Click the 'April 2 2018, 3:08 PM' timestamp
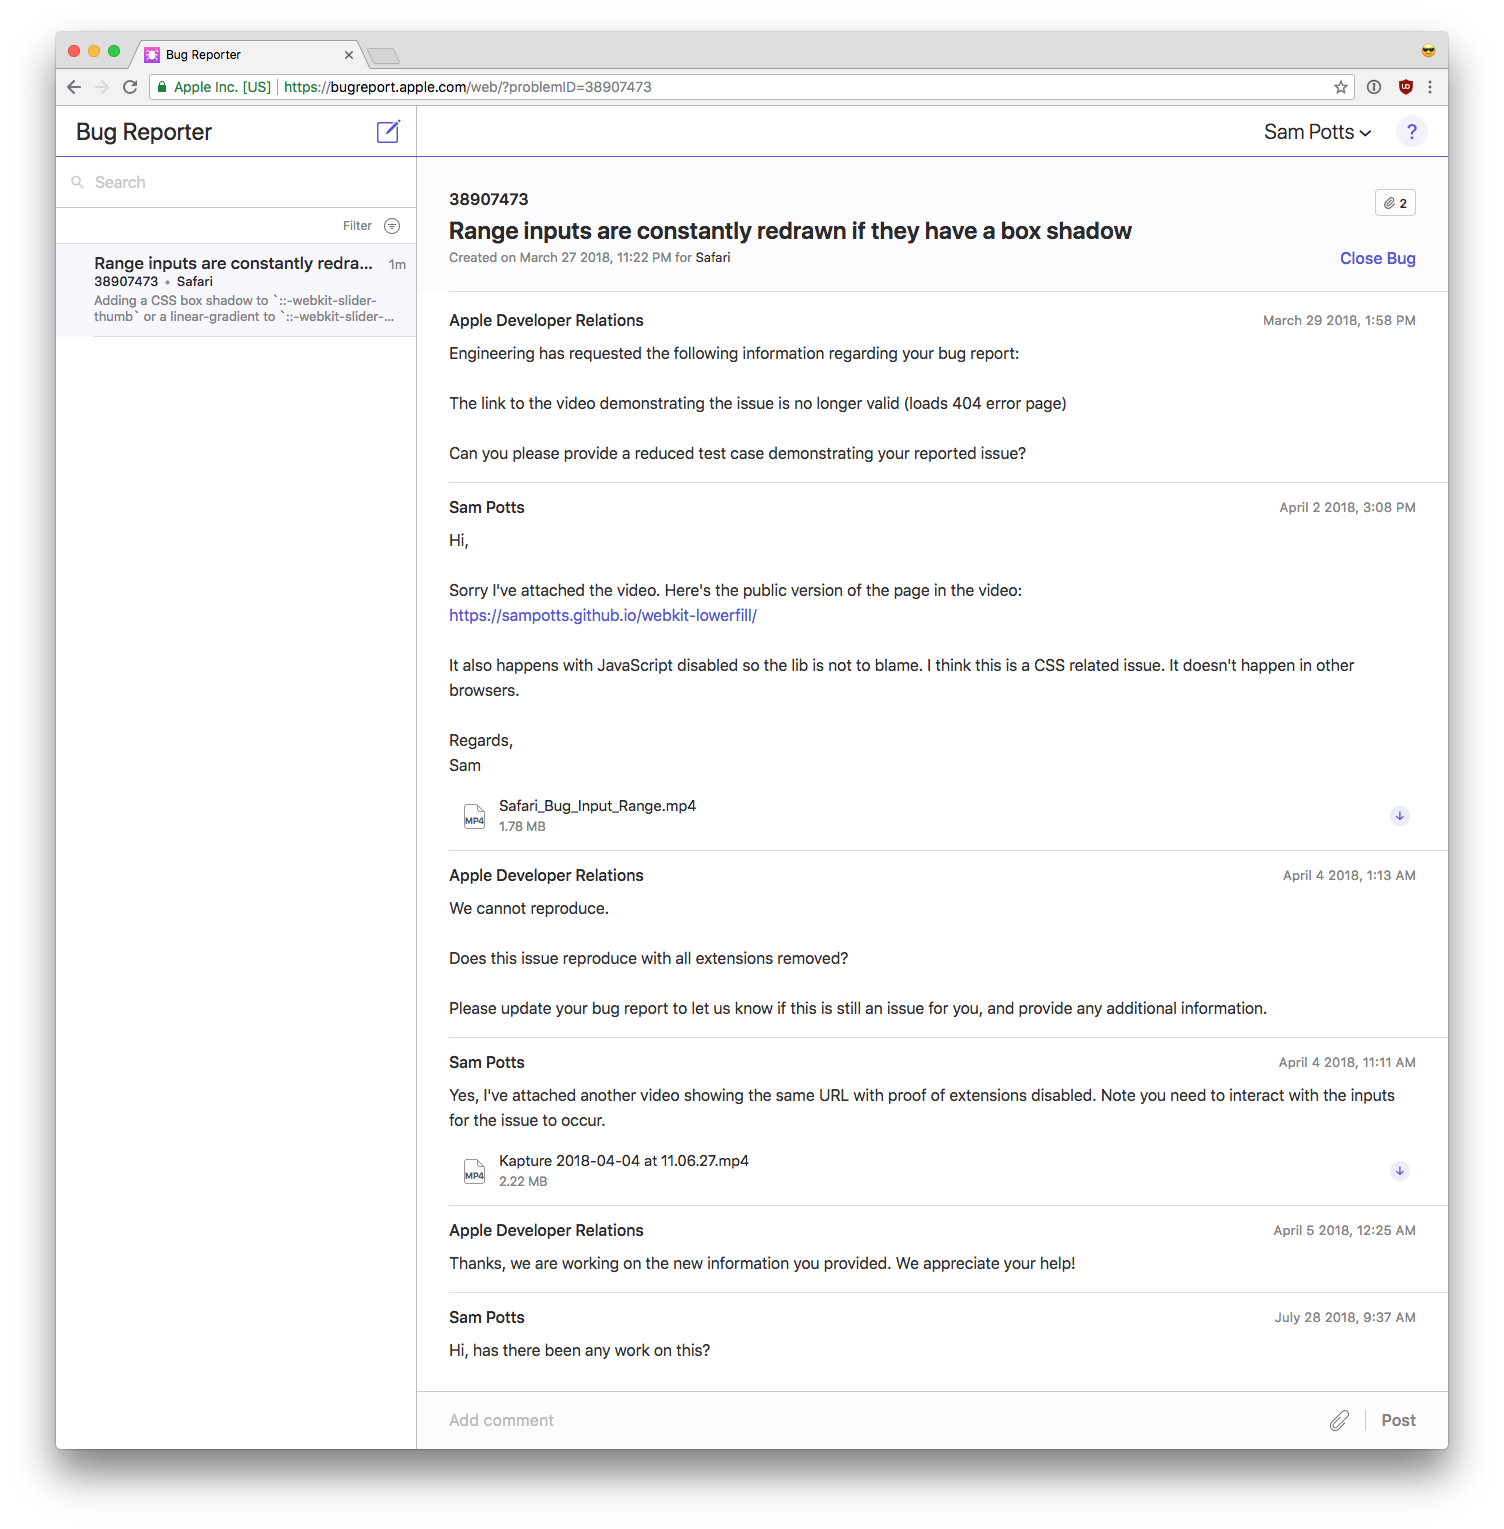 click(x=1347, y=507)
